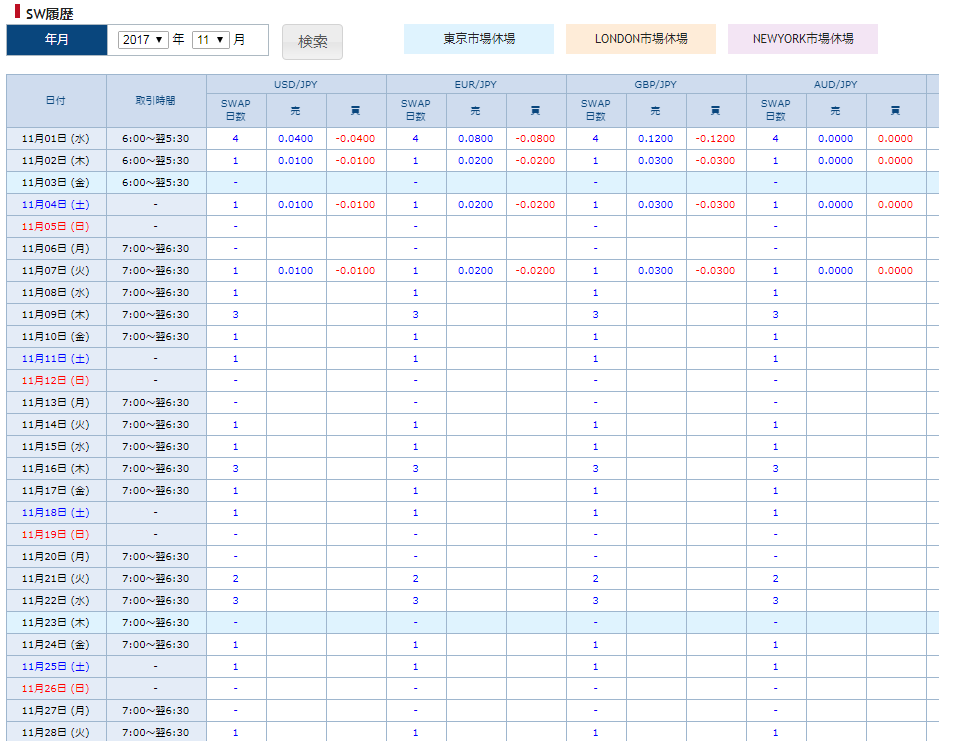Viewport: 958px width, 753px height.
Task: Select the 11月16日 (木) date cell
Action: pos(56,469)
